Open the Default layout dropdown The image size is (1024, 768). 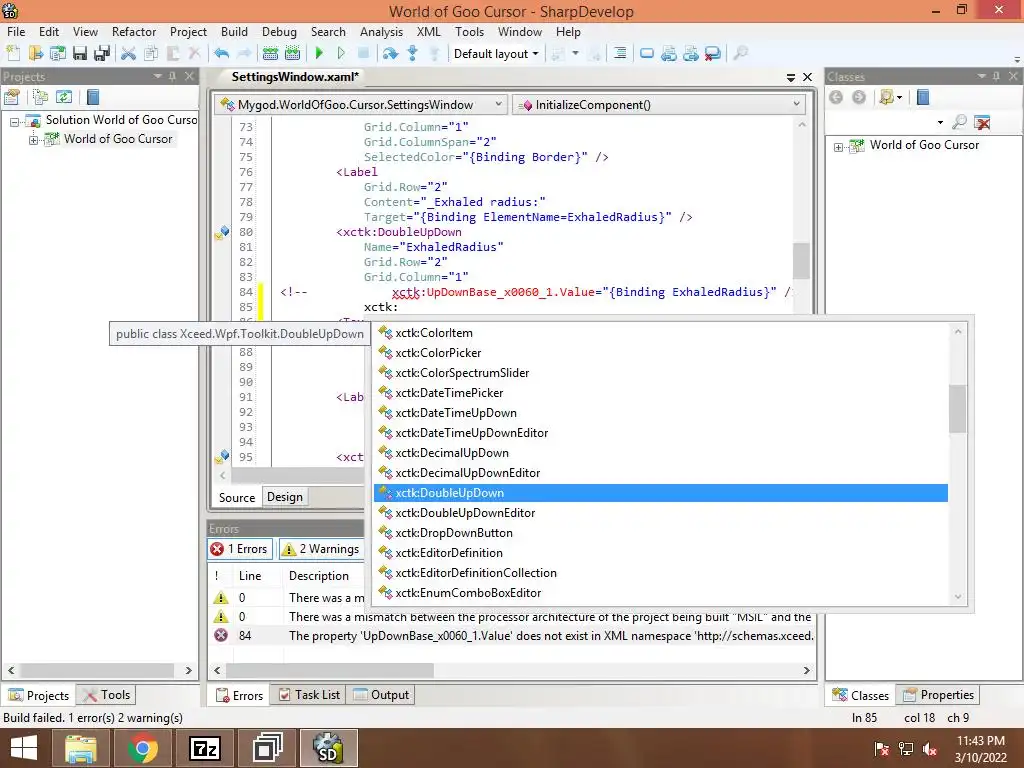[496, 54]
